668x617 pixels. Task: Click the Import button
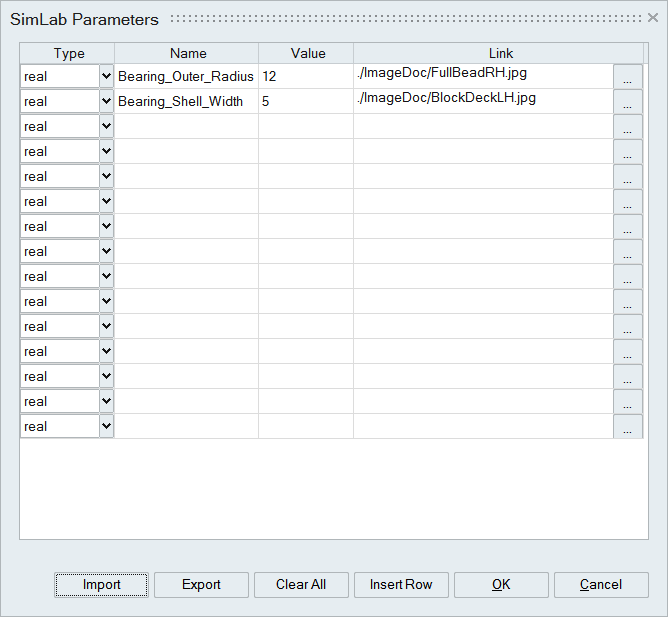102,585
